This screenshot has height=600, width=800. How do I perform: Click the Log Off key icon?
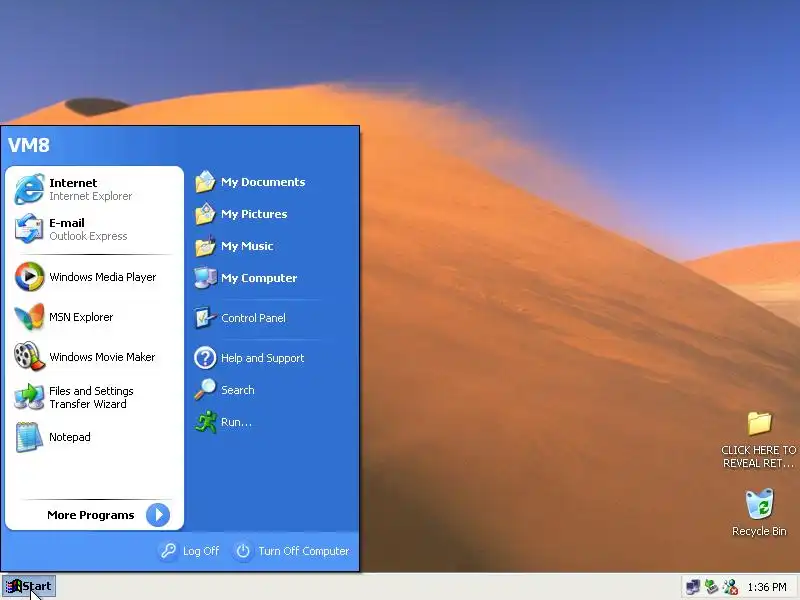coord(168,551)
